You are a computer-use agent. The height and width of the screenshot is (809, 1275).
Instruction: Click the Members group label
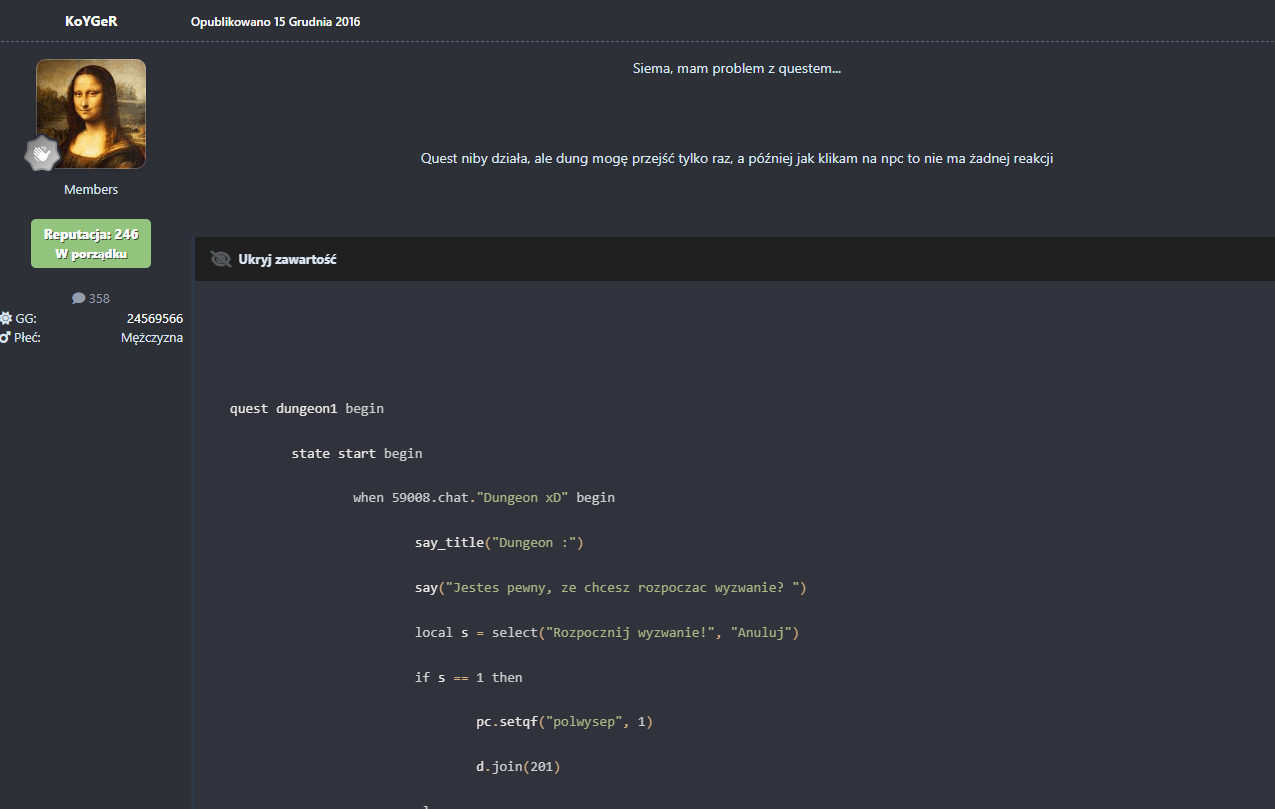(91, 189)
